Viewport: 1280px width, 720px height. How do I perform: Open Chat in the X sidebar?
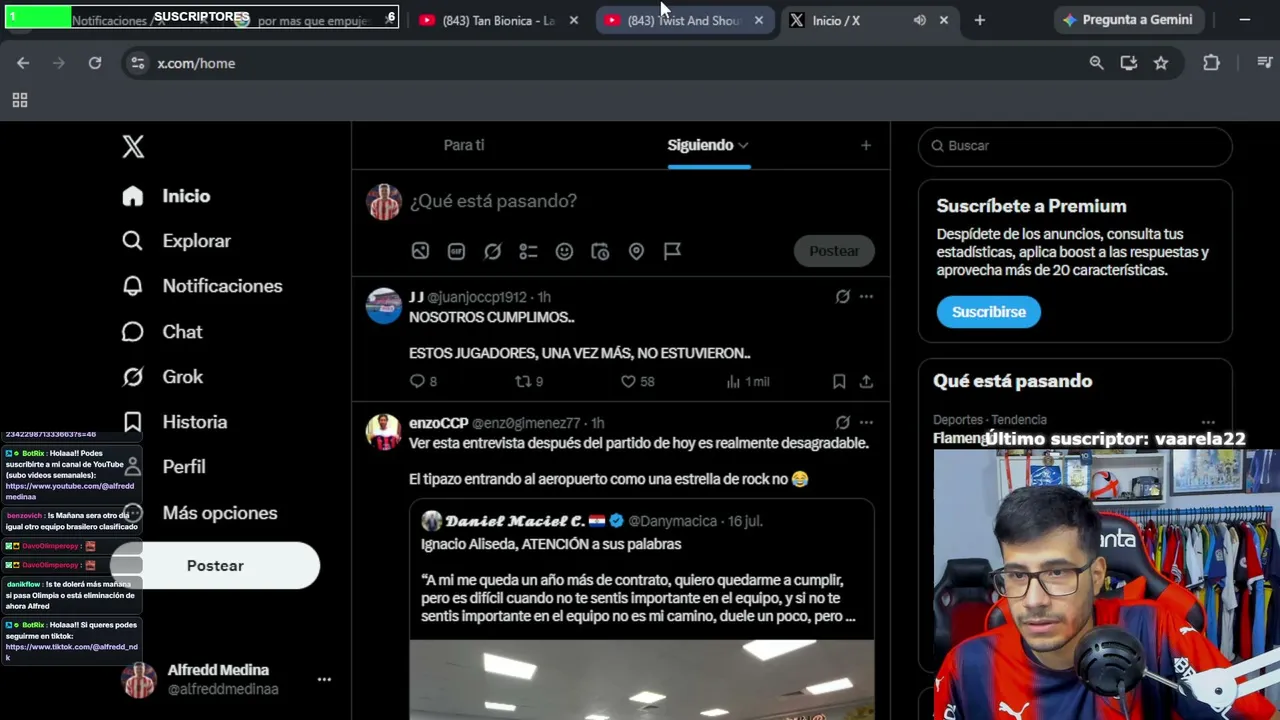[x=162, y=332]
